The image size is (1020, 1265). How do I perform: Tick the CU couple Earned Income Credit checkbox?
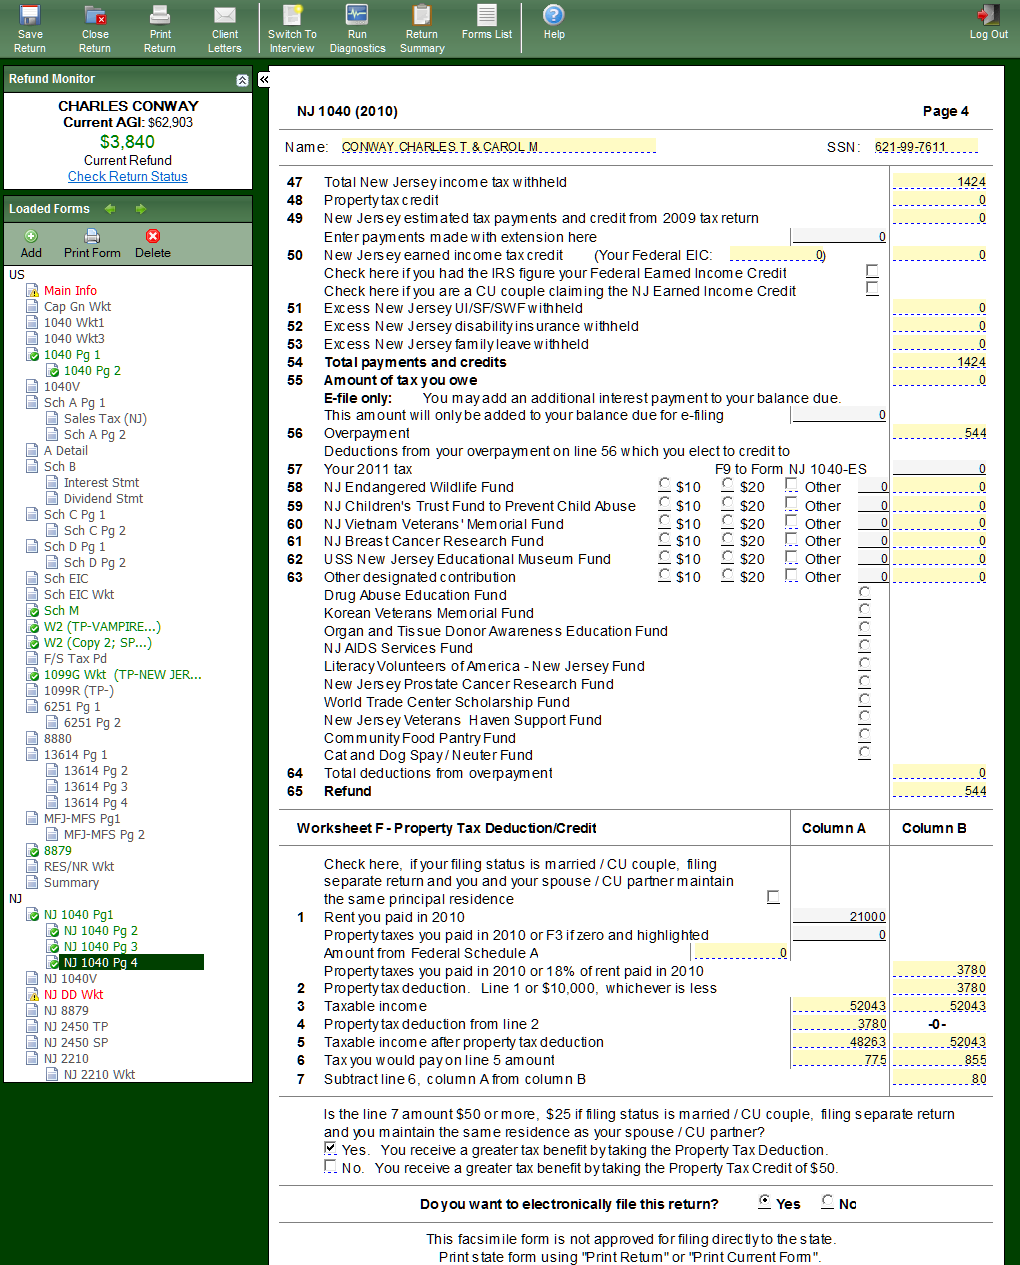(x=872, y=289)
